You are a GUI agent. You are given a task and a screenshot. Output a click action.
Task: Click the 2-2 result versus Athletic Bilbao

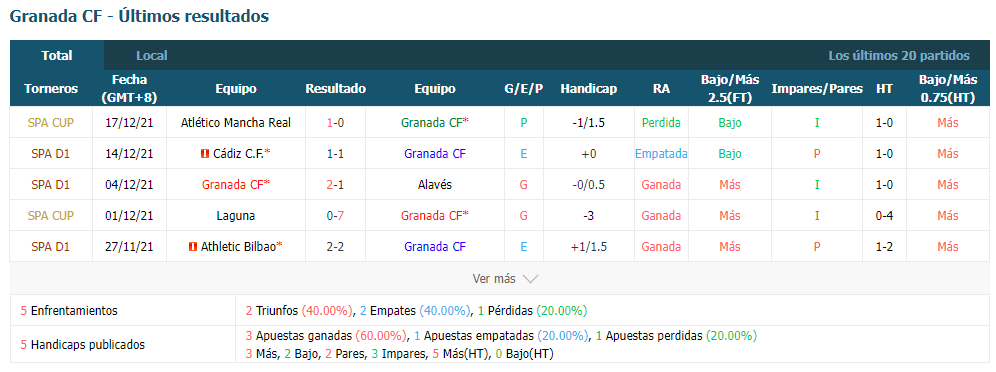(x=335, y=247)
